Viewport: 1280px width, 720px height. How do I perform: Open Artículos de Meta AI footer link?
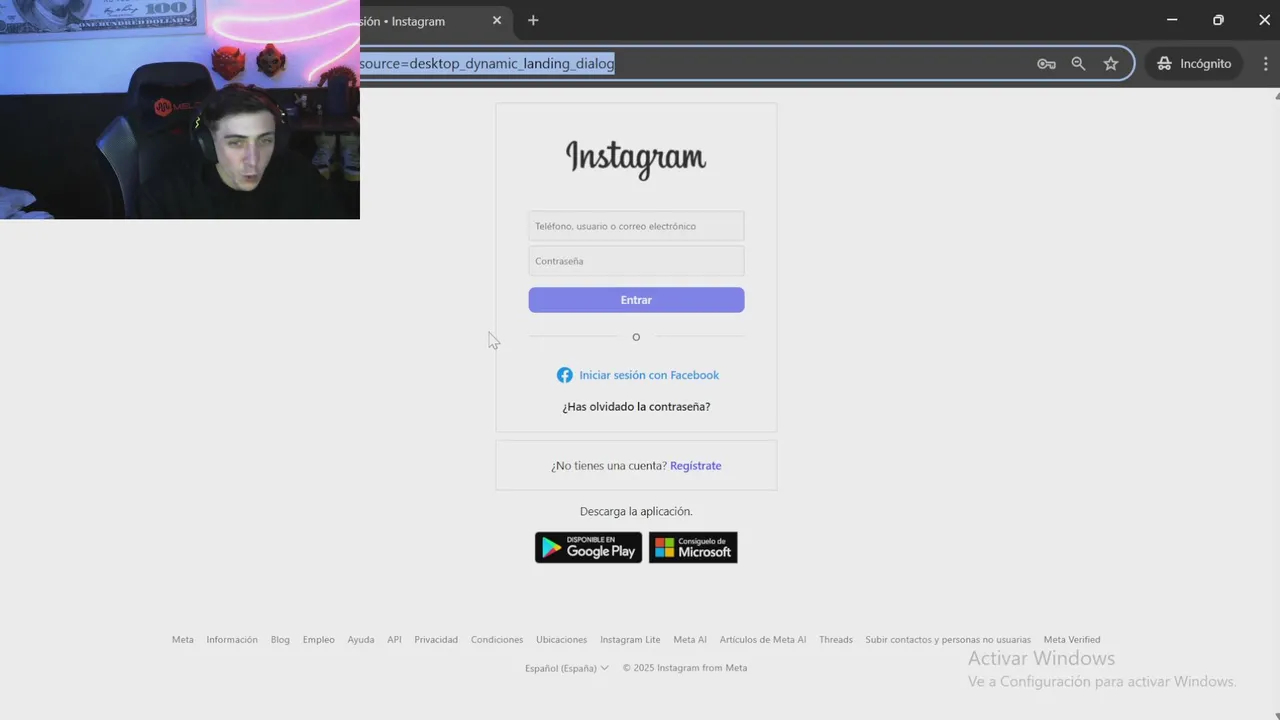(763, 640)
